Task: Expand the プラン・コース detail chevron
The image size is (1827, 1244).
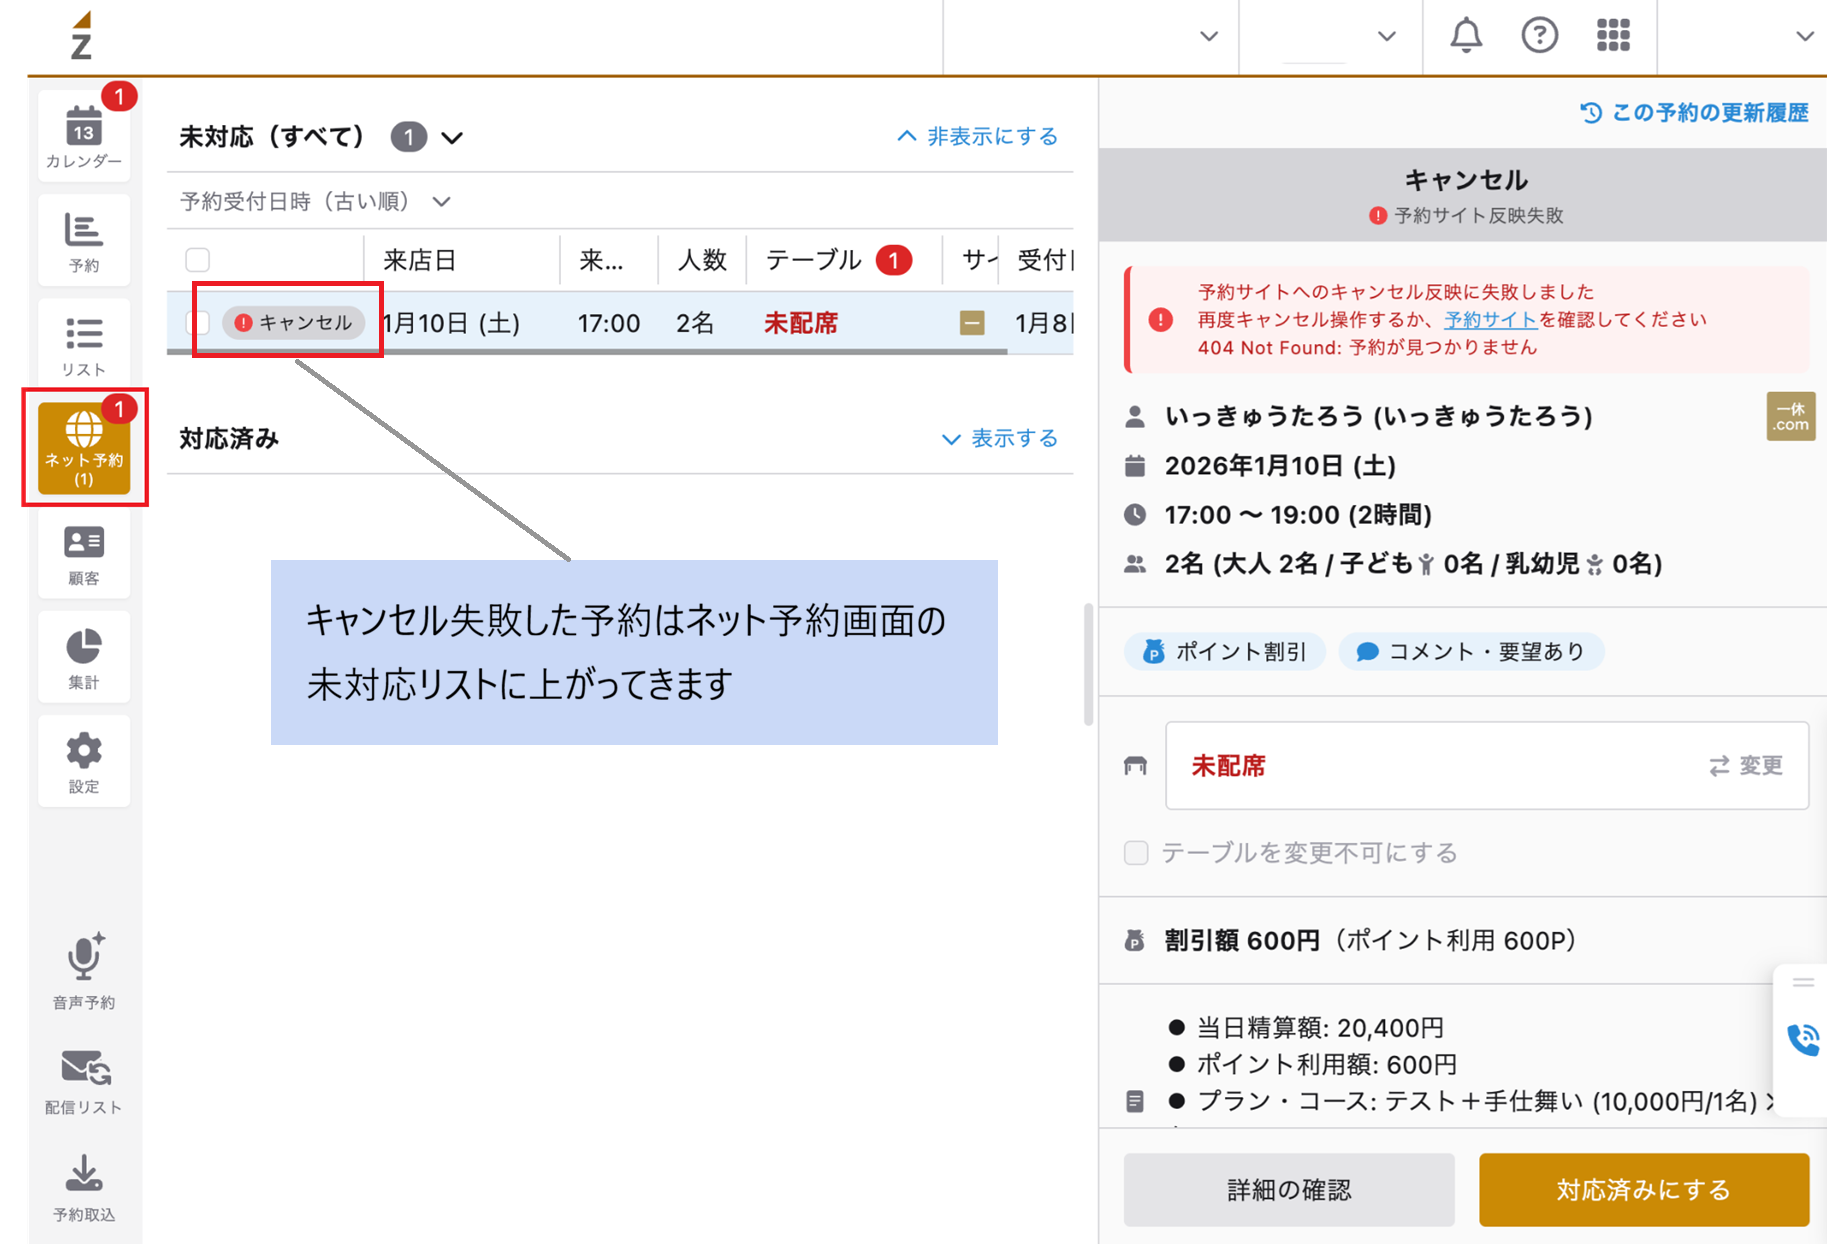Action: pos(1770,1102)
